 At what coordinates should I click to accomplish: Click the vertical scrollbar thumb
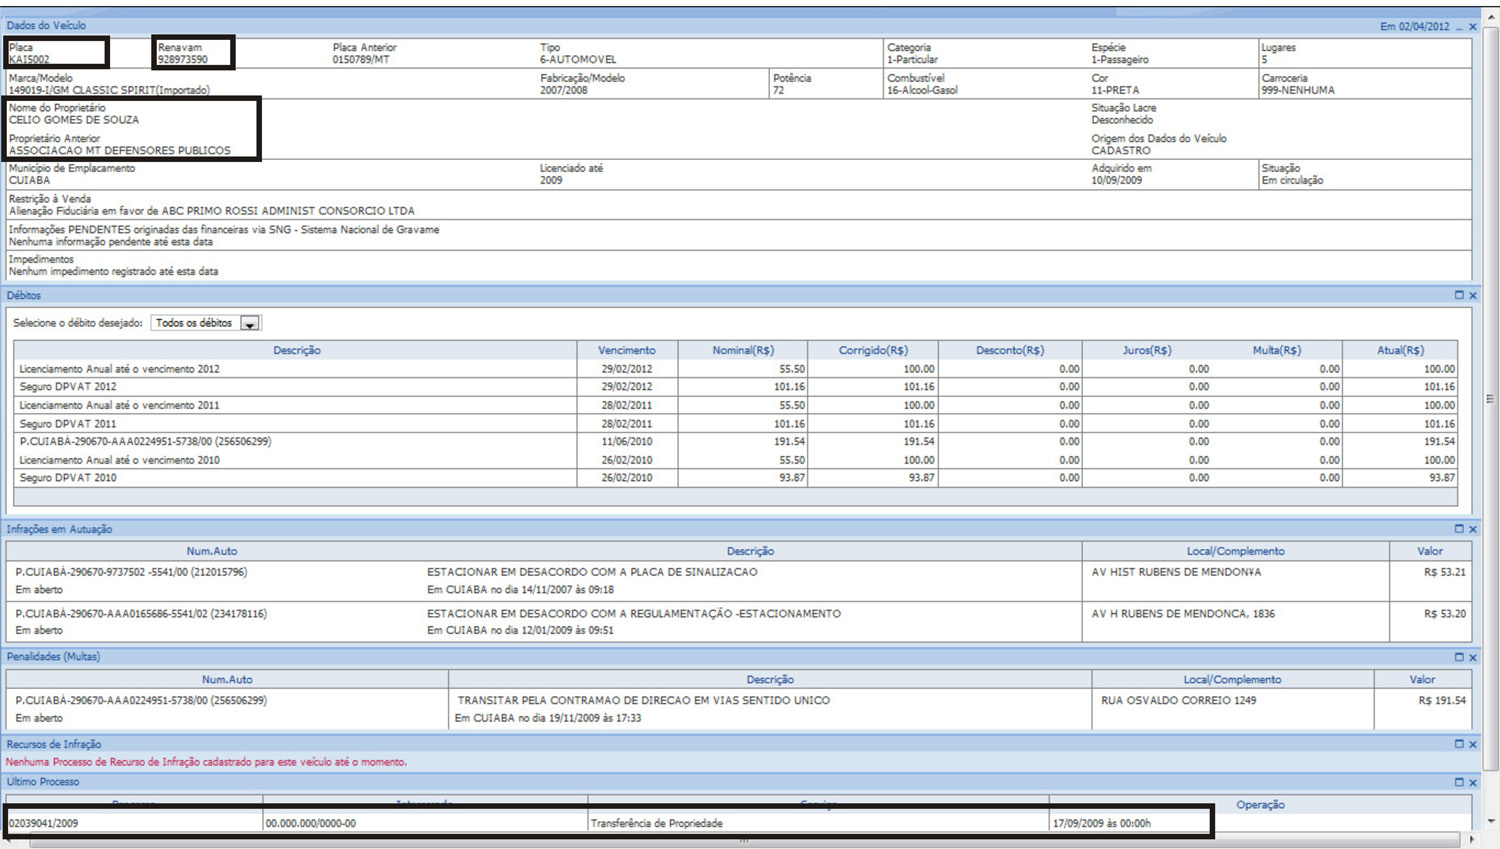[x=1491, y=398]
